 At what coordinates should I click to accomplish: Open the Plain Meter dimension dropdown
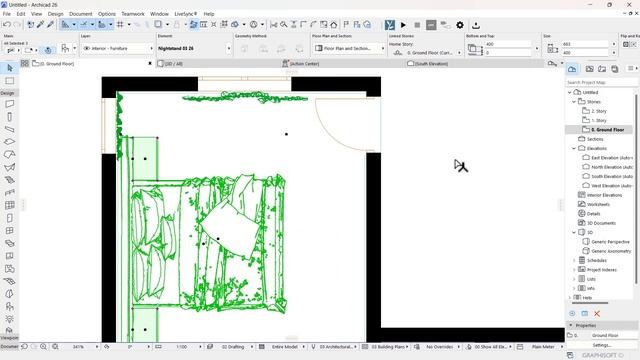[544, 347]
